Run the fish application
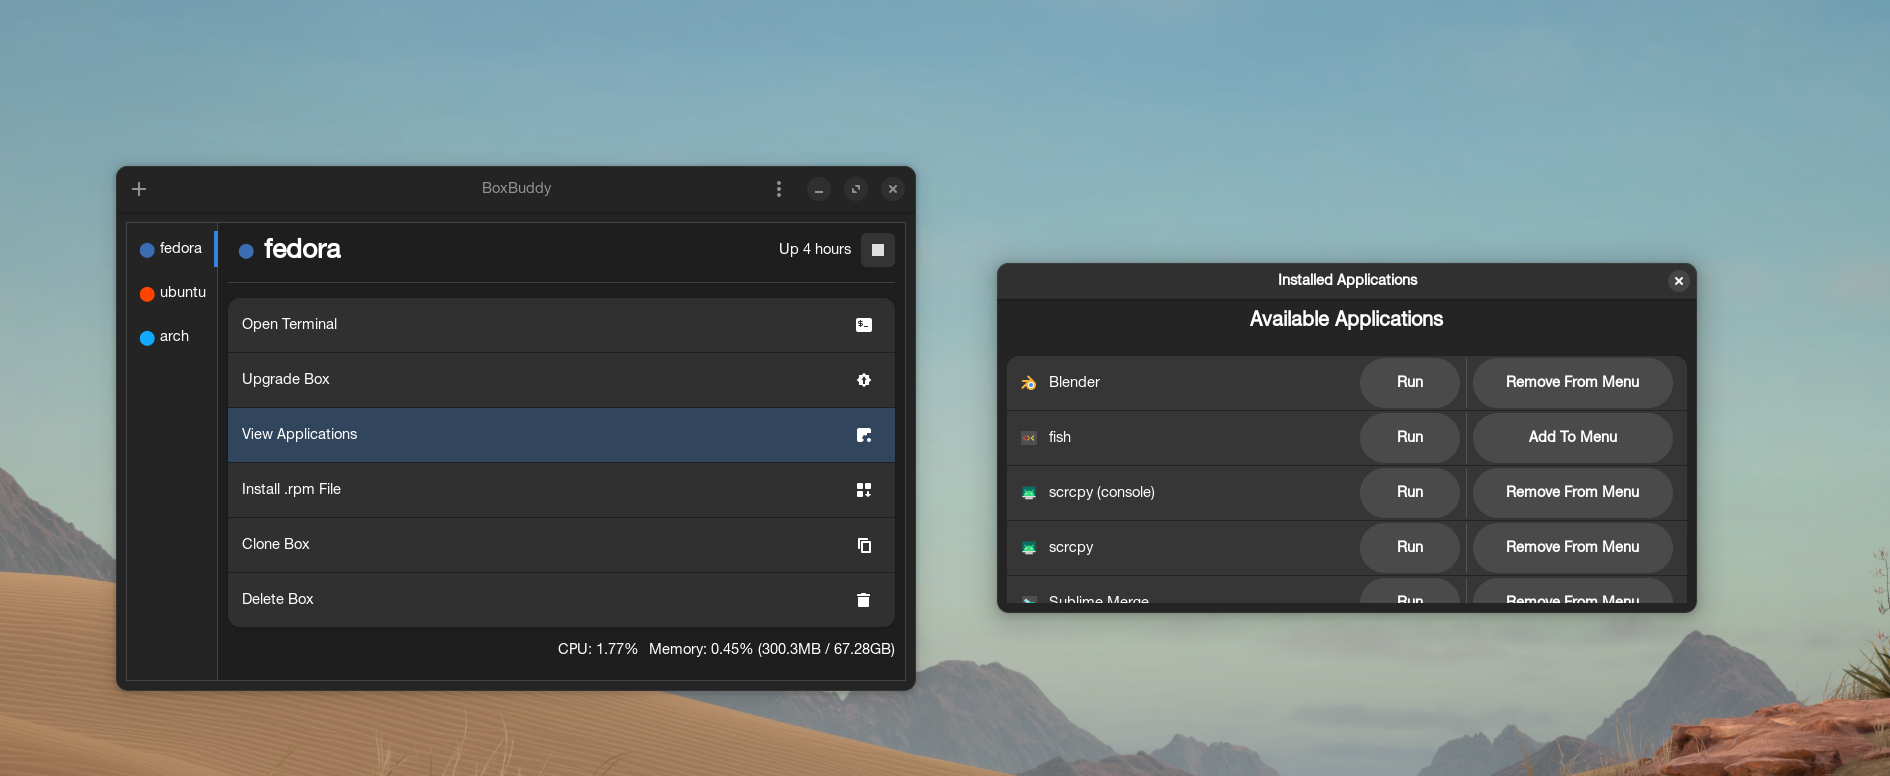 pyautogui.click(x=1410, y=438)
